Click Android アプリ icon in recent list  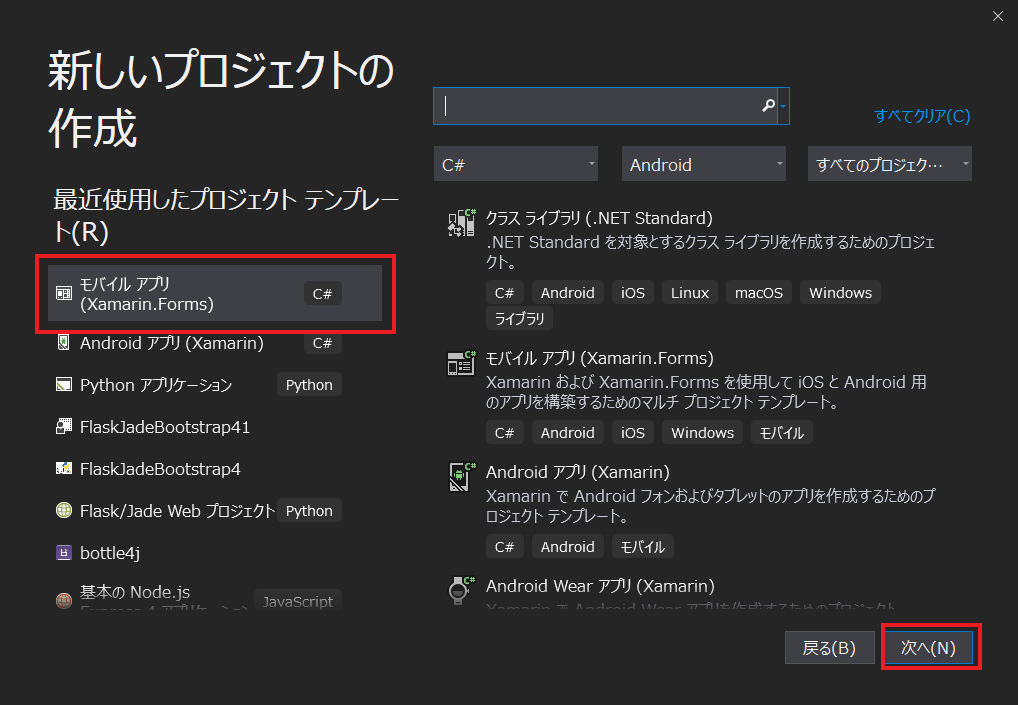64,342
